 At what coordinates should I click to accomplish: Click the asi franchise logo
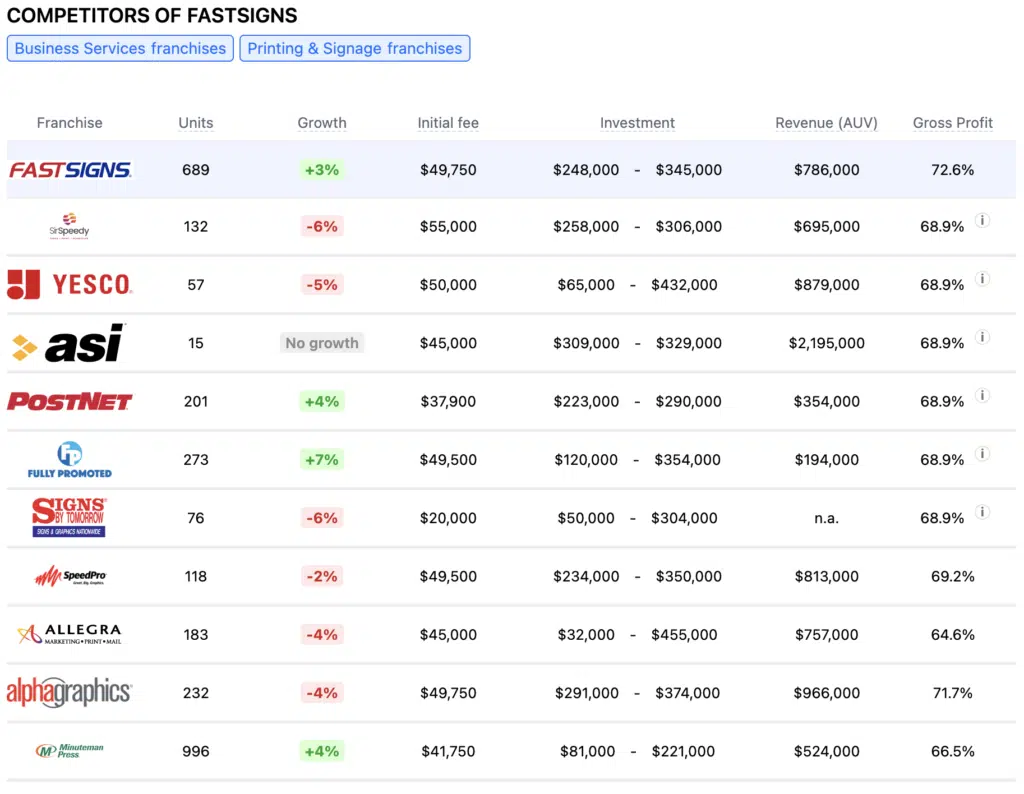(68, 343)
